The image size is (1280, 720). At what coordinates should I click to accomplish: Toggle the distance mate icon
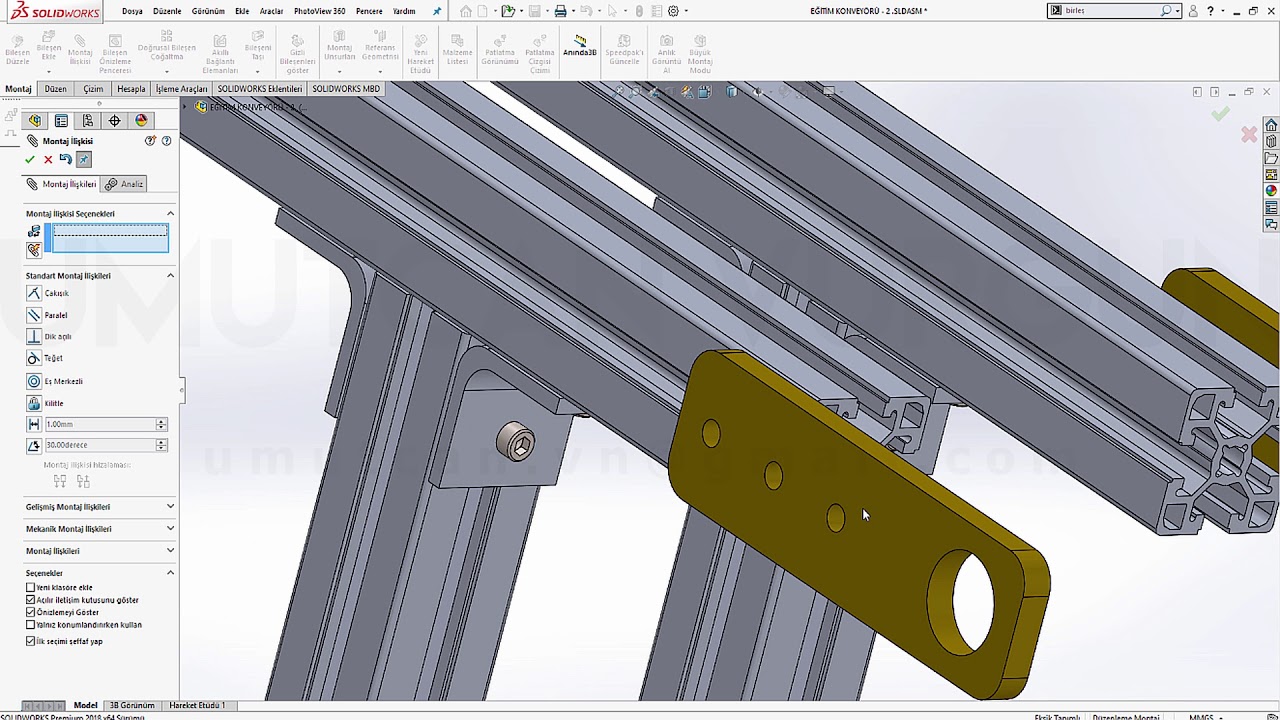[34, 424]
